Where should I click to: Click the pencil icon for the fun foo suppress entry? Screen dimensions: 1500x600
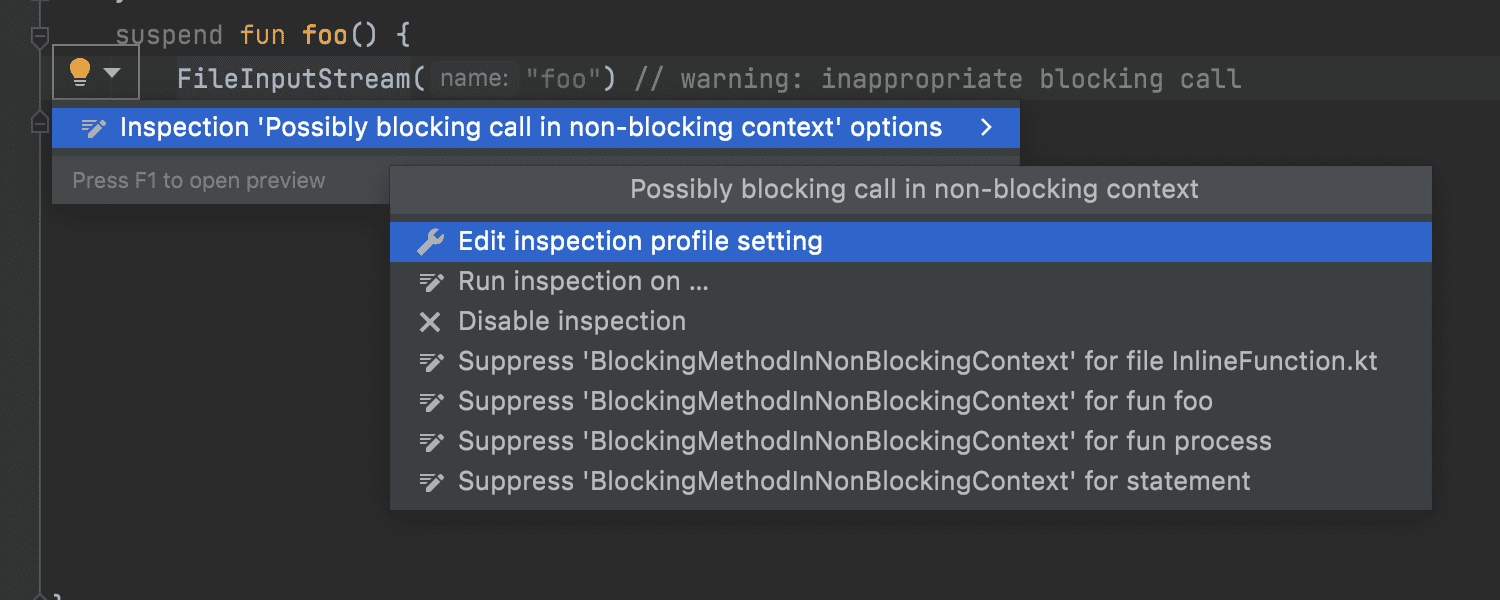click(x=430, y=402)
